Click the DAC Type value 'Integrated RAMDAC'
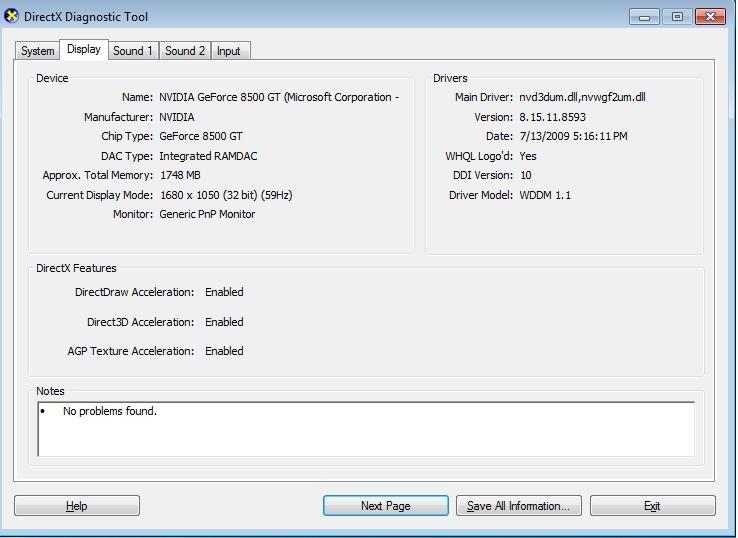Image resolution: width=738 pixels, height=538 pixels. pyautogui.click(x=208, y=156)
